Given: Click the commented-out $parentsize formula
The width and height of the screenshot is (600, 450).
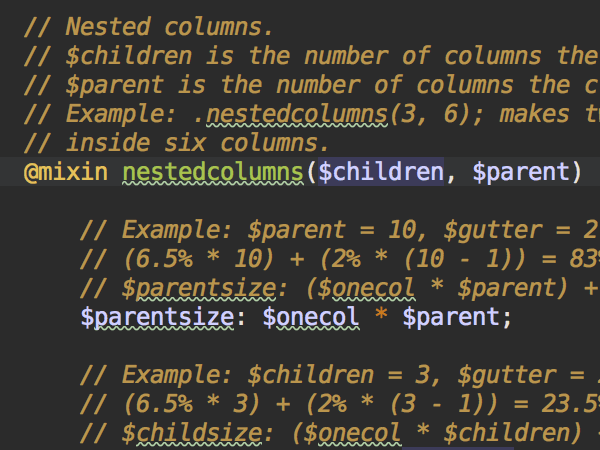Looking at the screenshot, I should pyautogui.click(x=340, y=288).
